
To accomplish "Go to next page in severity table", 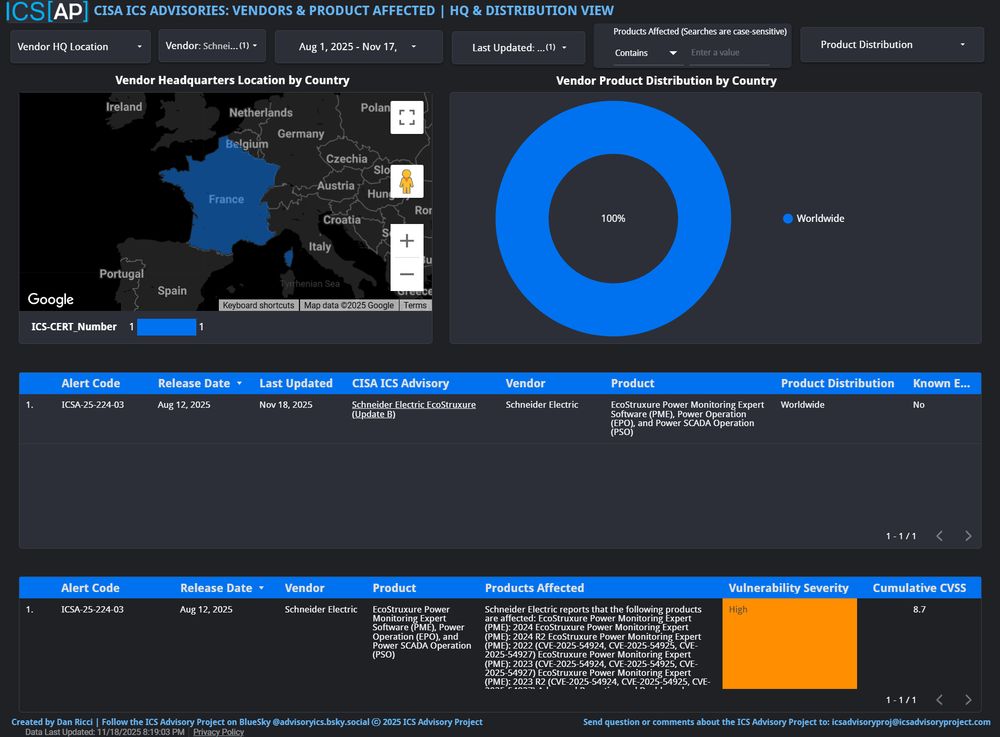I will tap(967, 700).
